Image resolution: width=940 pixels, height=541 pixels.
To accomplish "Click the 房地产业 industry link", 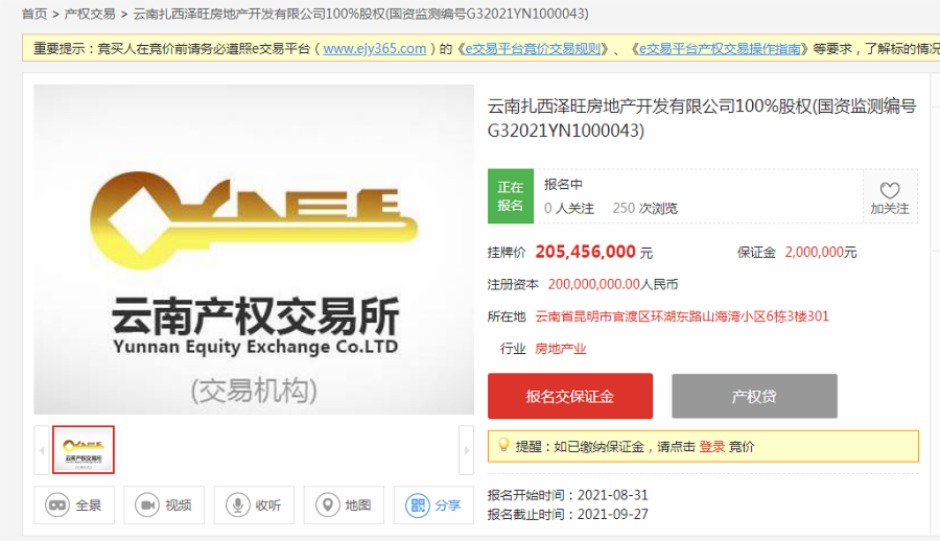I will pyautogui.click(x=560, y=349).
